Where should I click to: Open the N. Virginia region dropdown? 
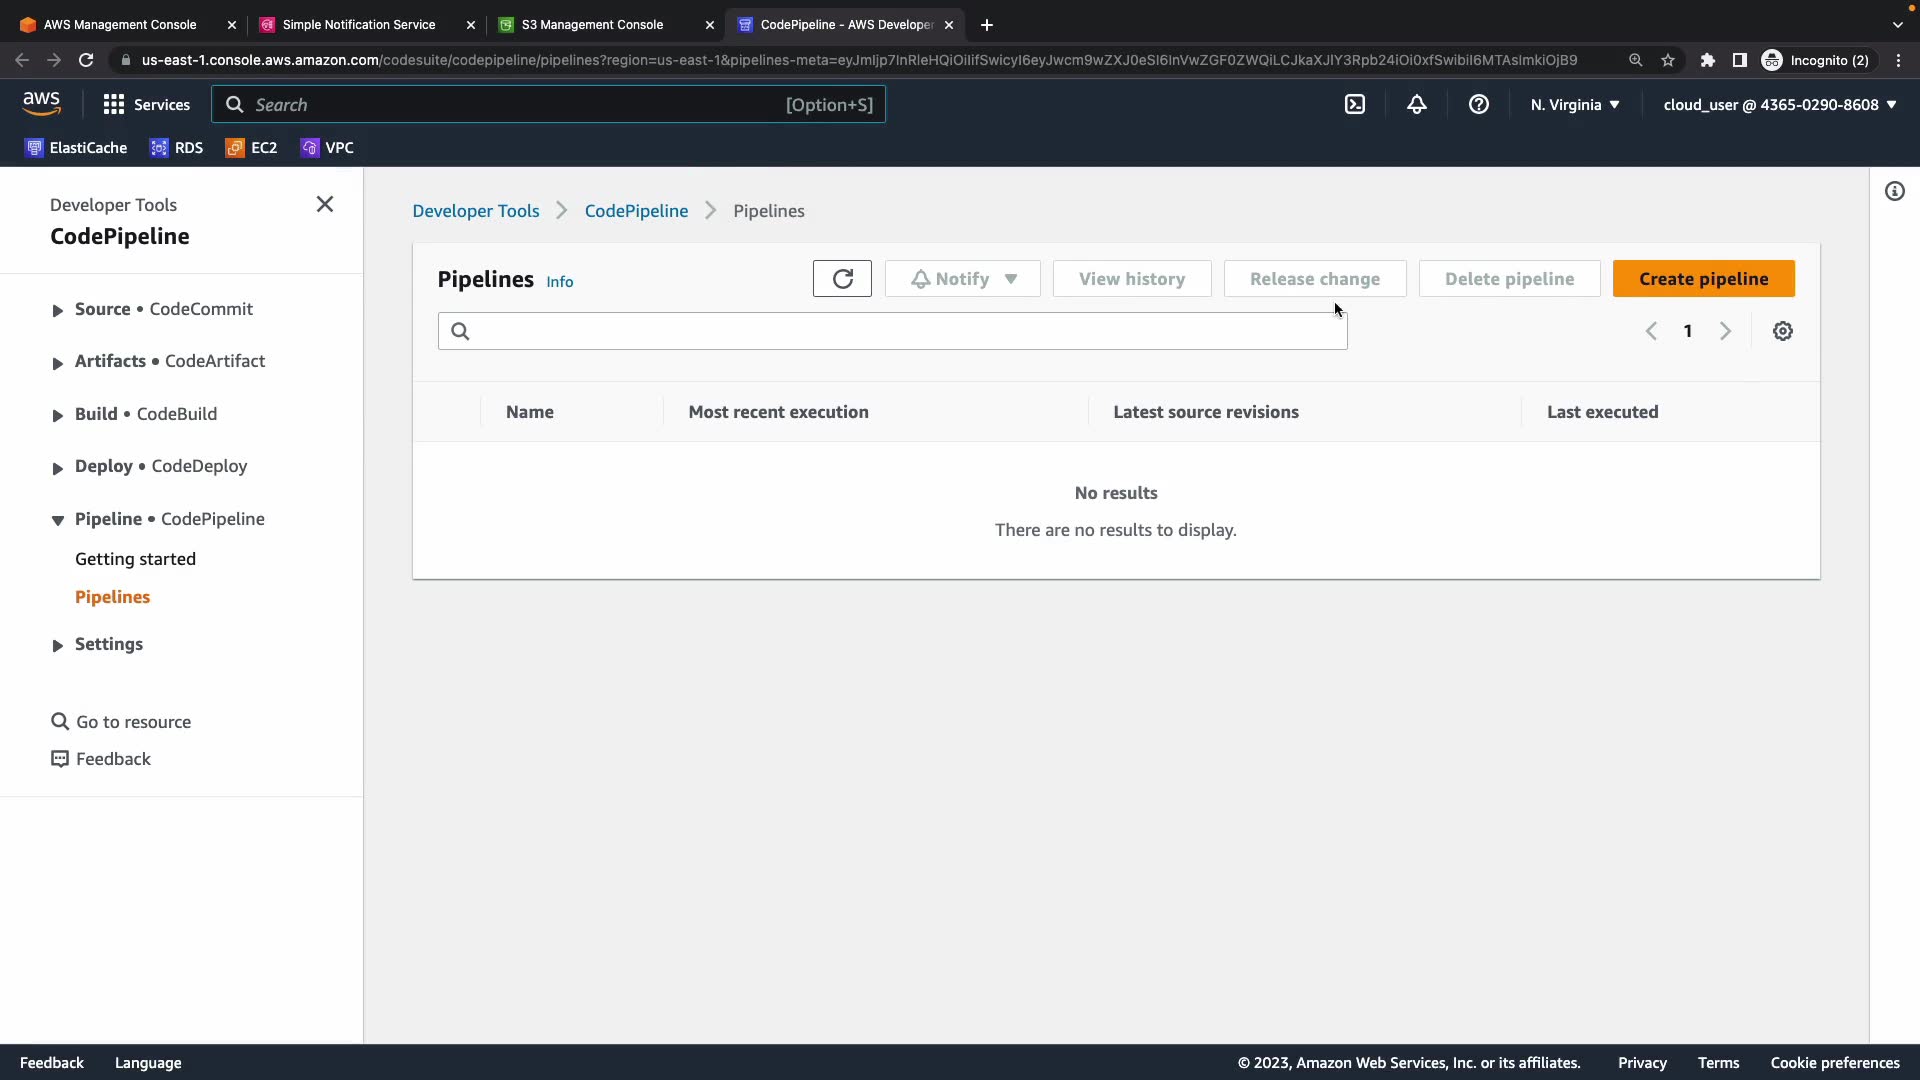click(x=1575, y=104)
